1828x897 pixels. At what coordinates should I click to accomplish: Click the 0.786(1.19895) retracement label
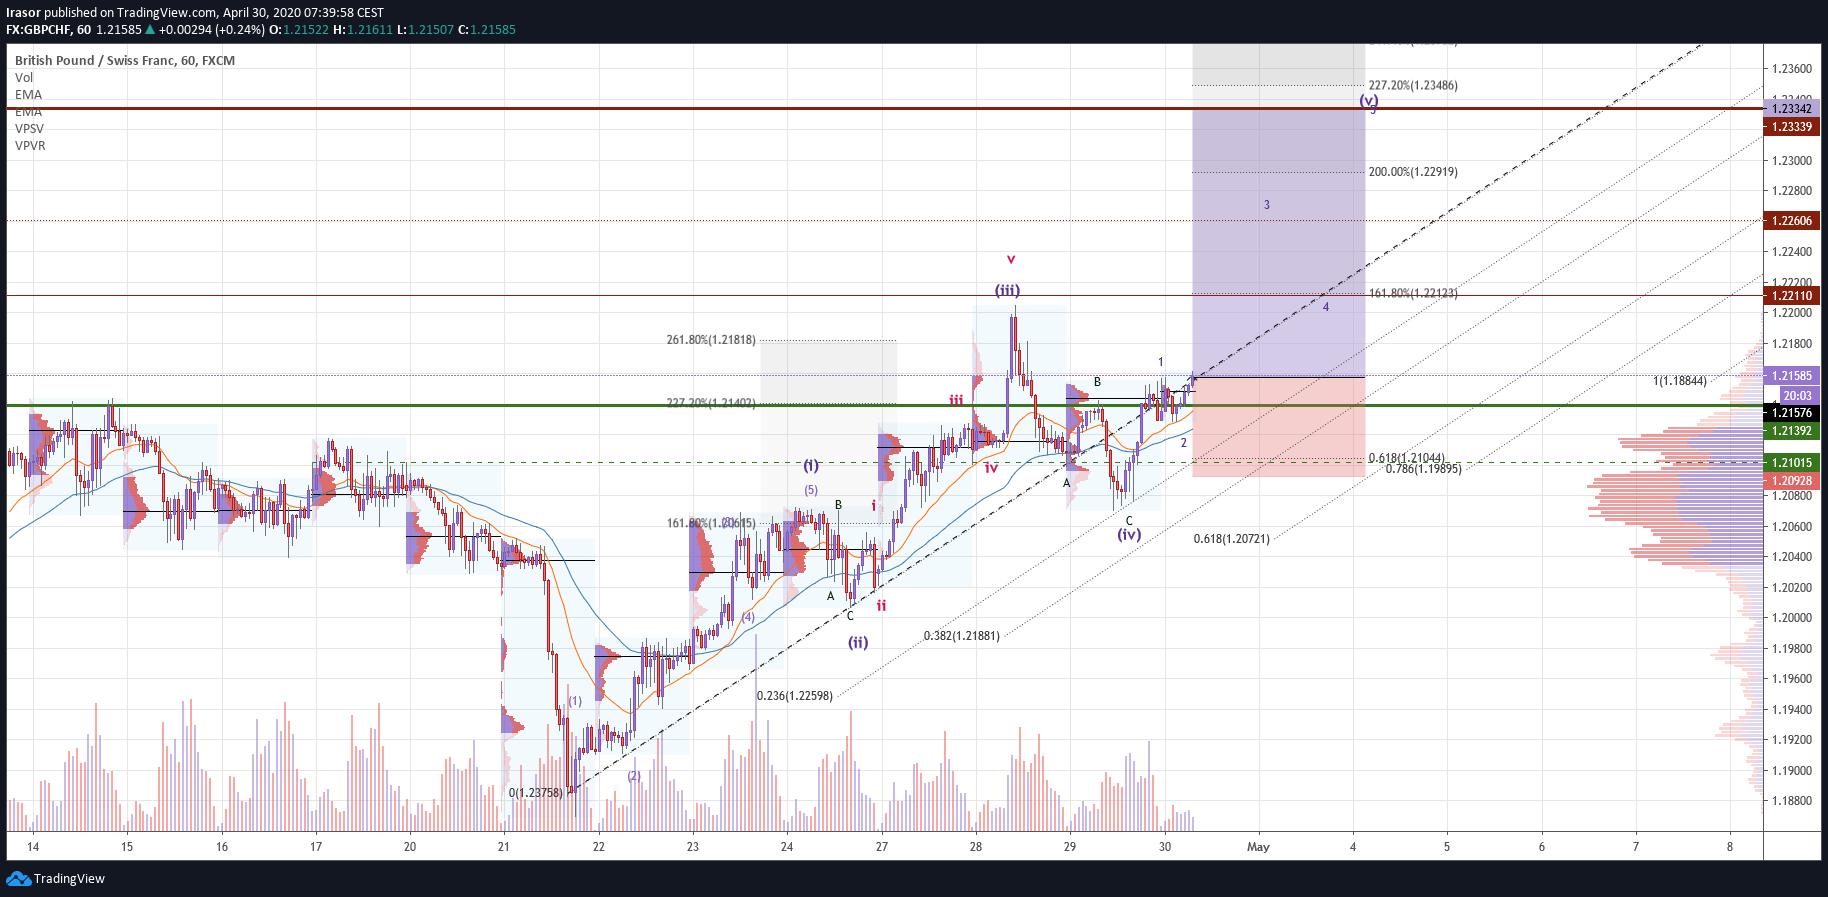point(1423,469)
